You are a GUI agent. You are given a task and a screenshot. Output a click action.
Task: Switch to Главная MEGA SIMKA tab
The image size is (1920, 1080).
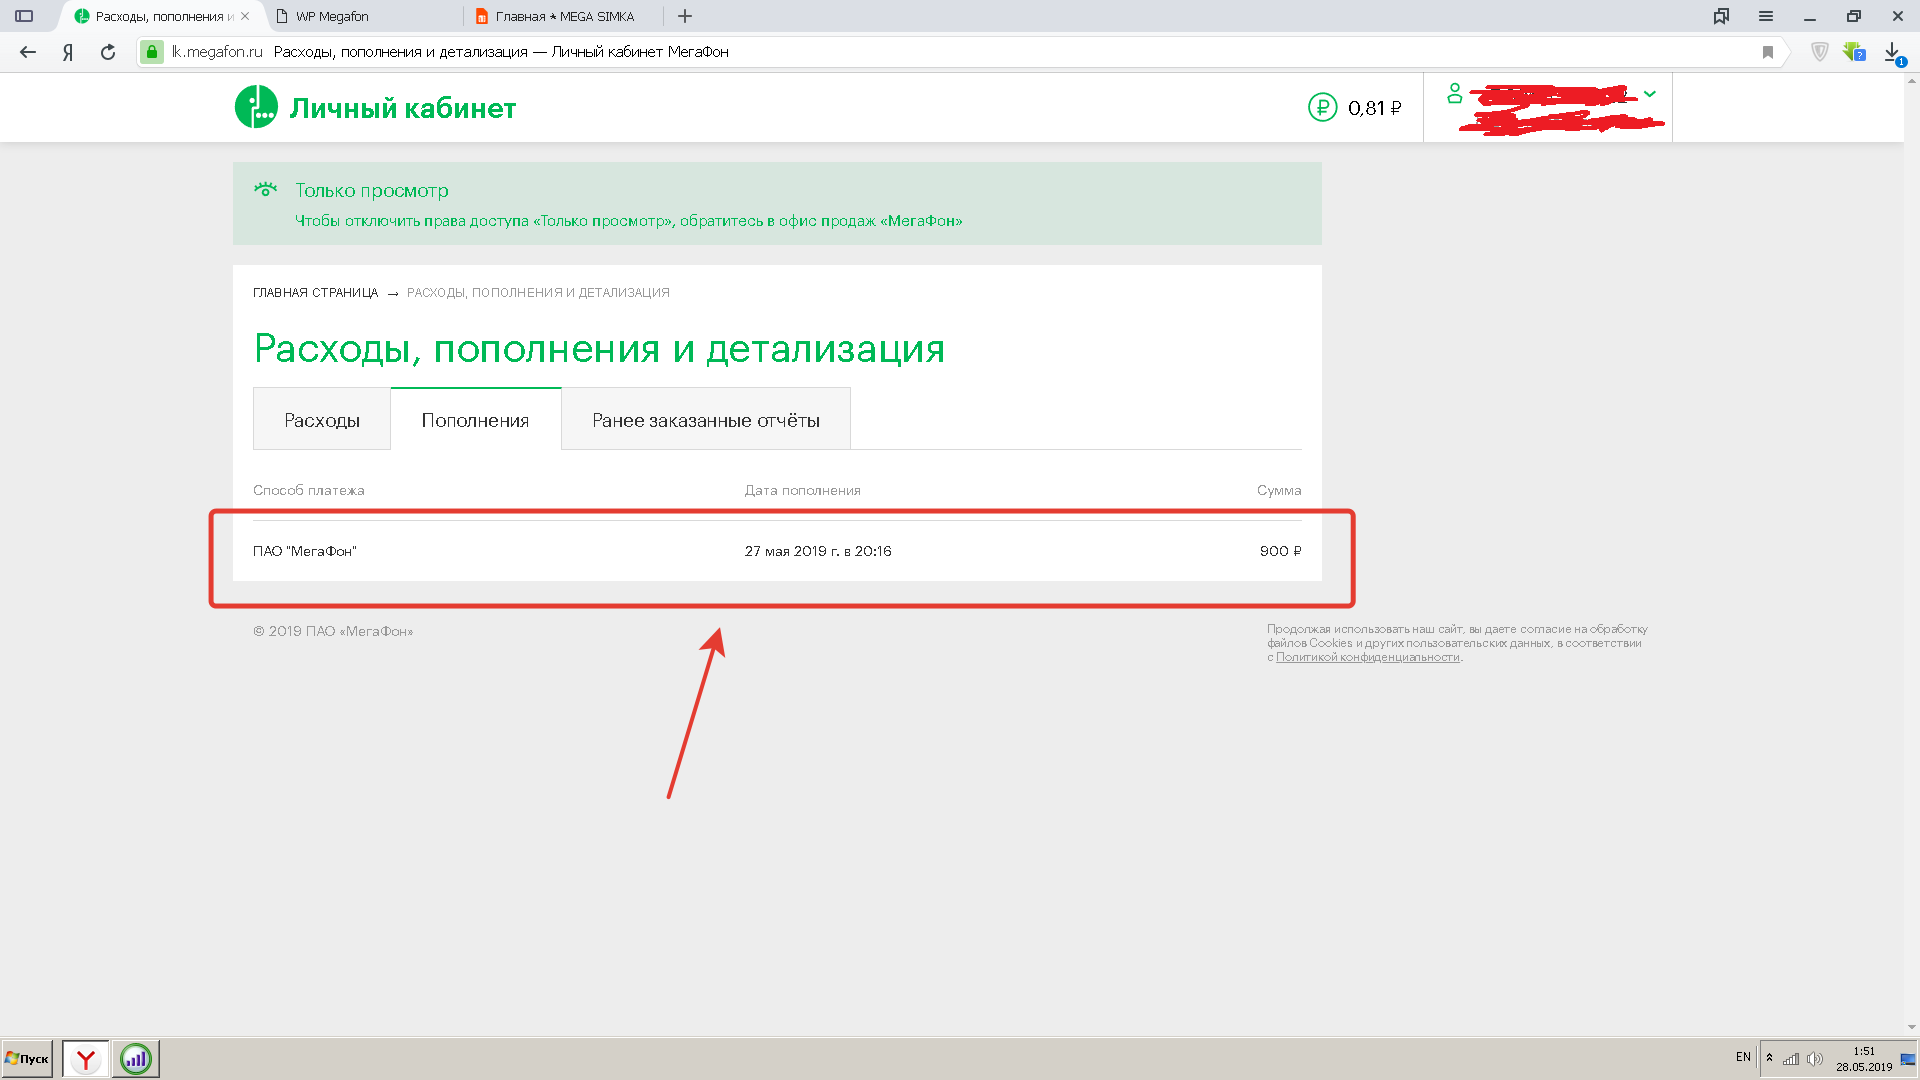tap(565, 16)
